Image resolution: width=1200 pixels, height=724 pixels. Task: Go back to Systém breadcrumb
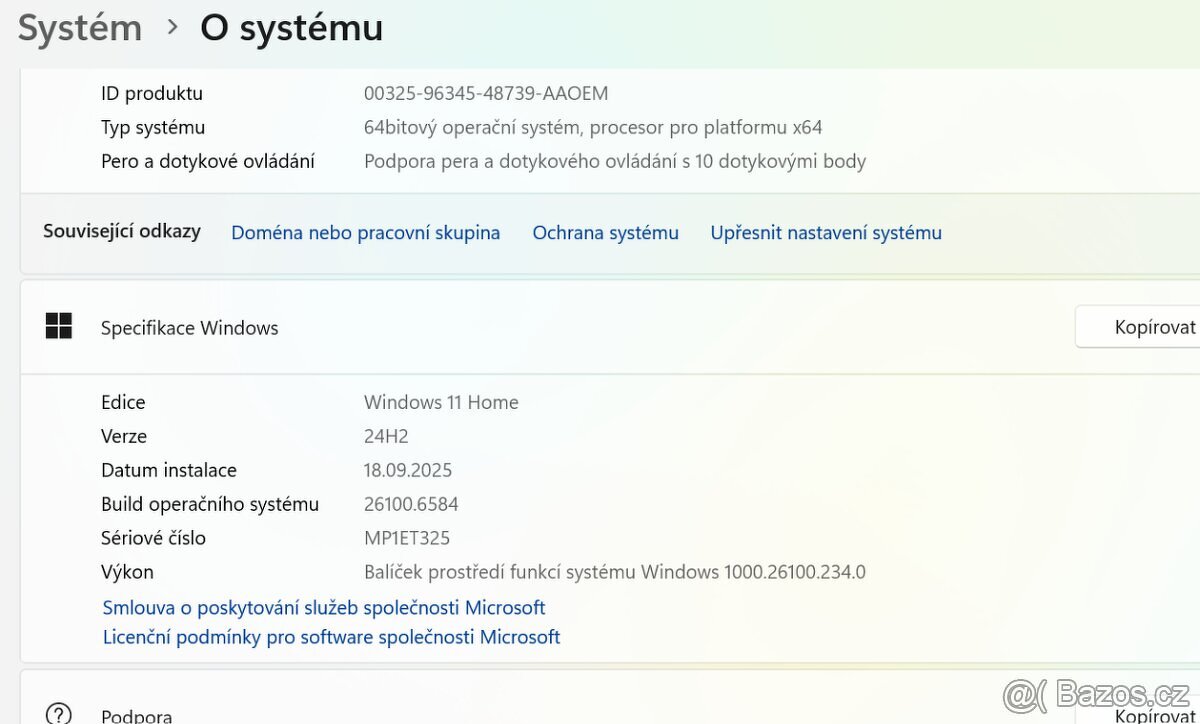(x=80, y=28)
